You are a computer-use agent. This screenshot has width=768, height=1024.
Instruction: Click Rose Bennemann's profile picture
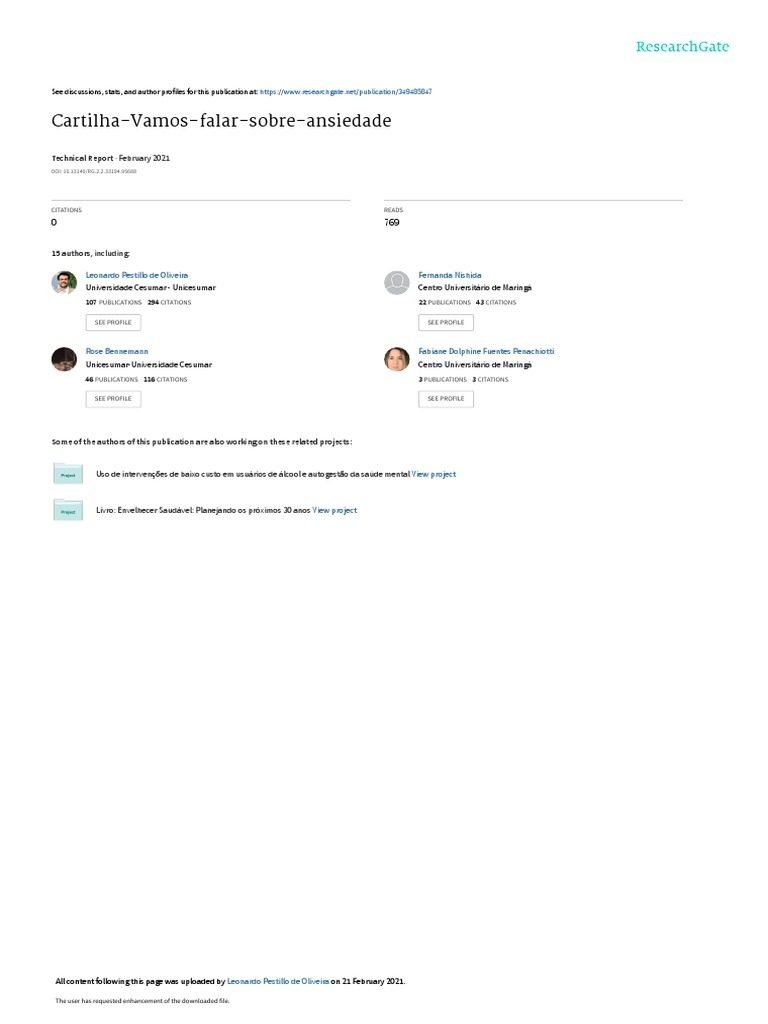[64, 359]
